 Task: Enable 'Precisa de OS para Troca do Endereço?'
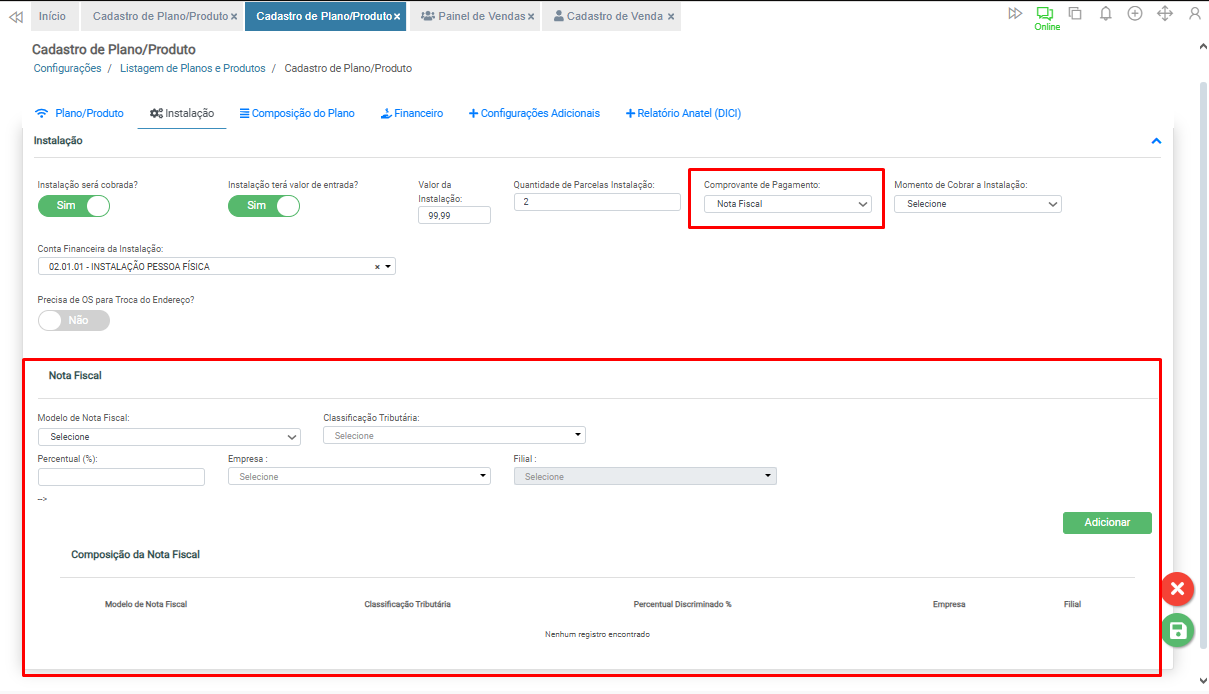(74, 321)
